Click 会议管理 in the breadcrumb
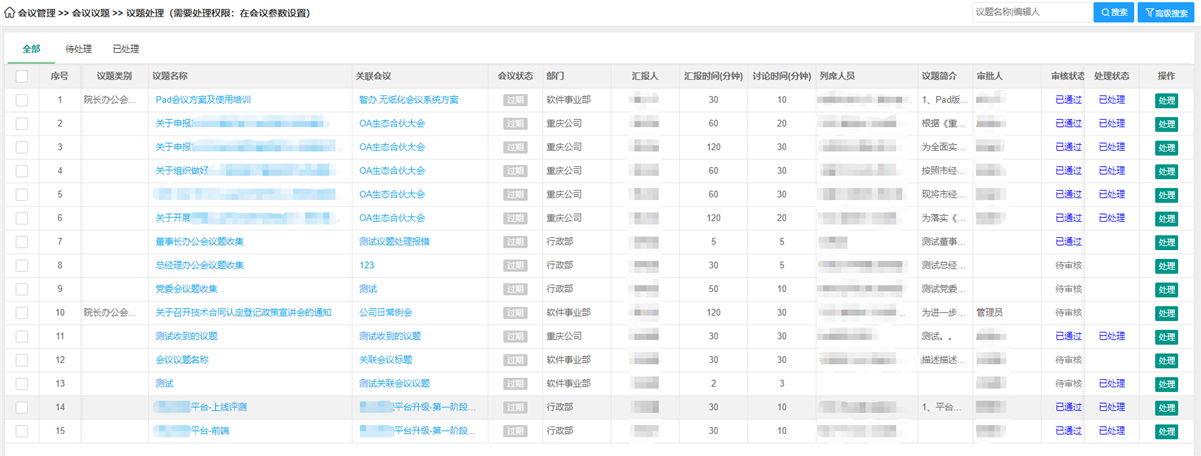The width and height of the screenshot is (1201, 456). pyautogui.click(x=36, y=13)
